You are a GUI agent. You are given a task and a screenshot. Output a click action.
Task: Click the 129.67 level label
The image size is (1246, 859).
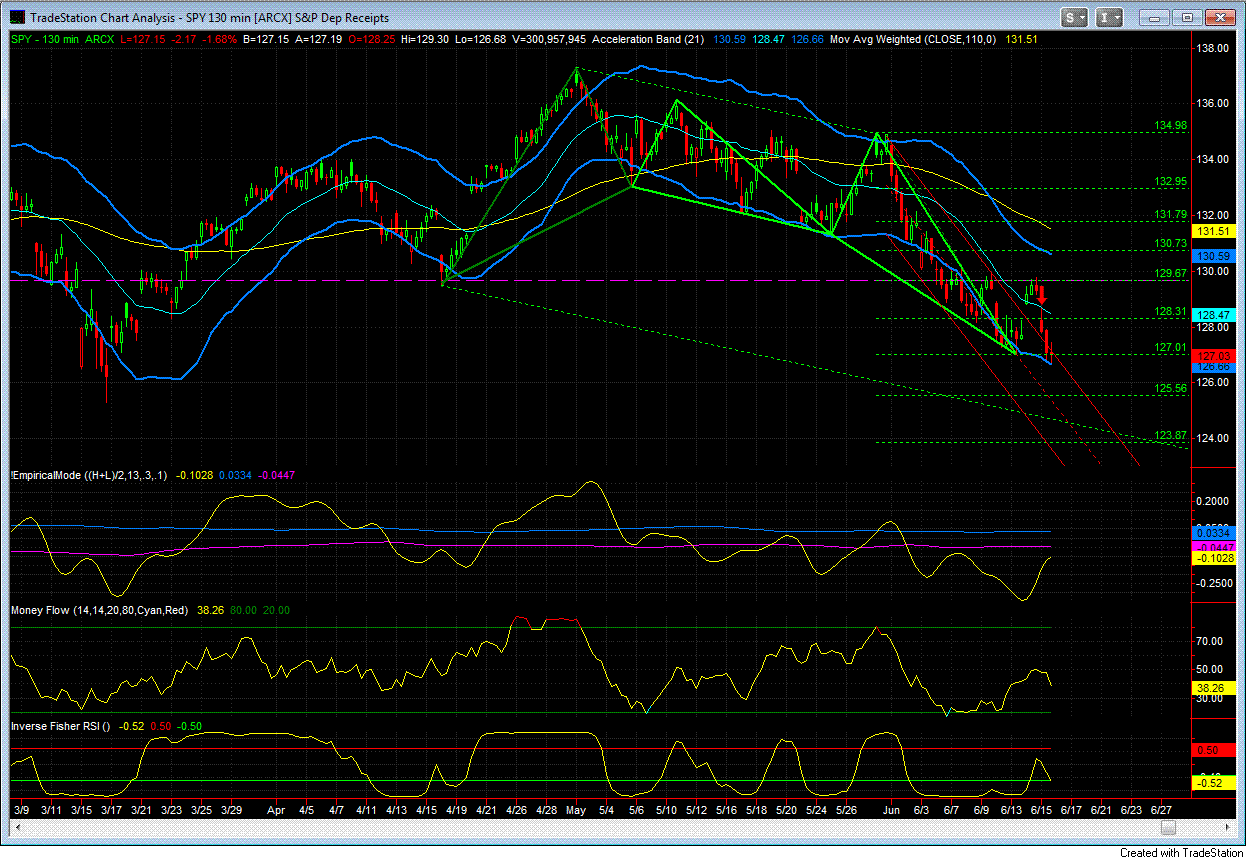point(1170,273)
